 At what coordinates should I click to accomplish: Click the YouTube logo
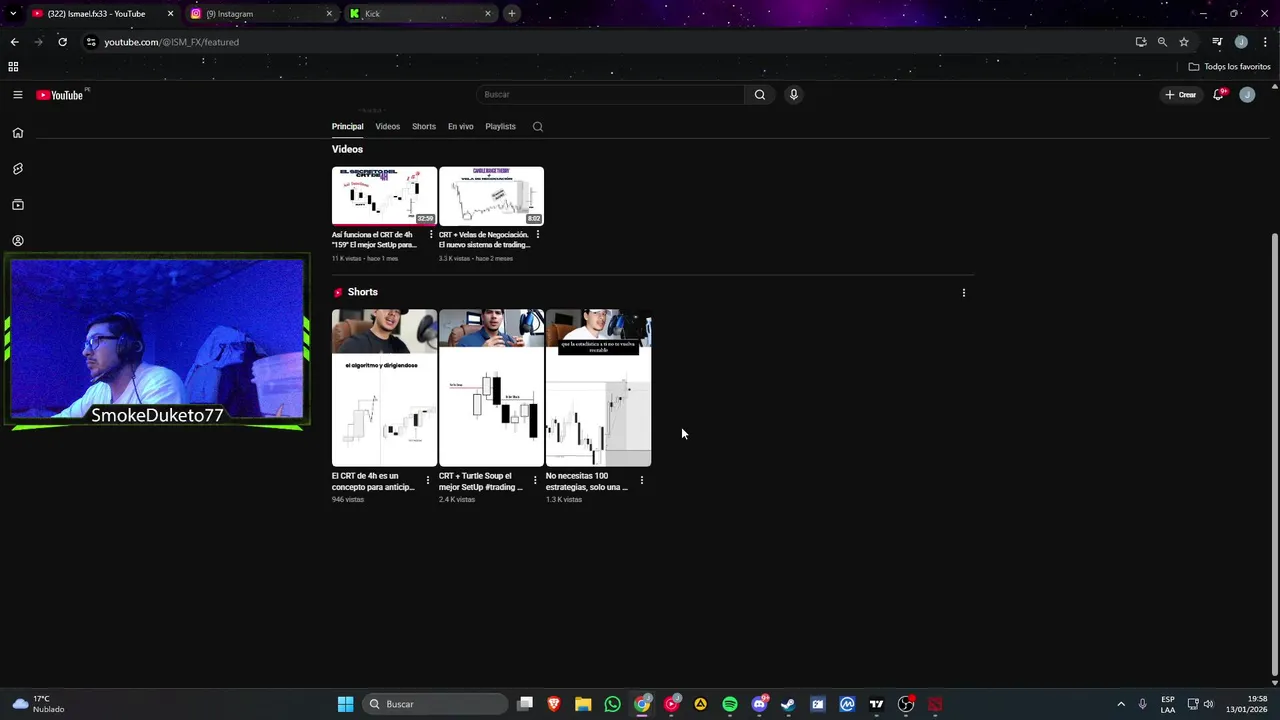60,95
